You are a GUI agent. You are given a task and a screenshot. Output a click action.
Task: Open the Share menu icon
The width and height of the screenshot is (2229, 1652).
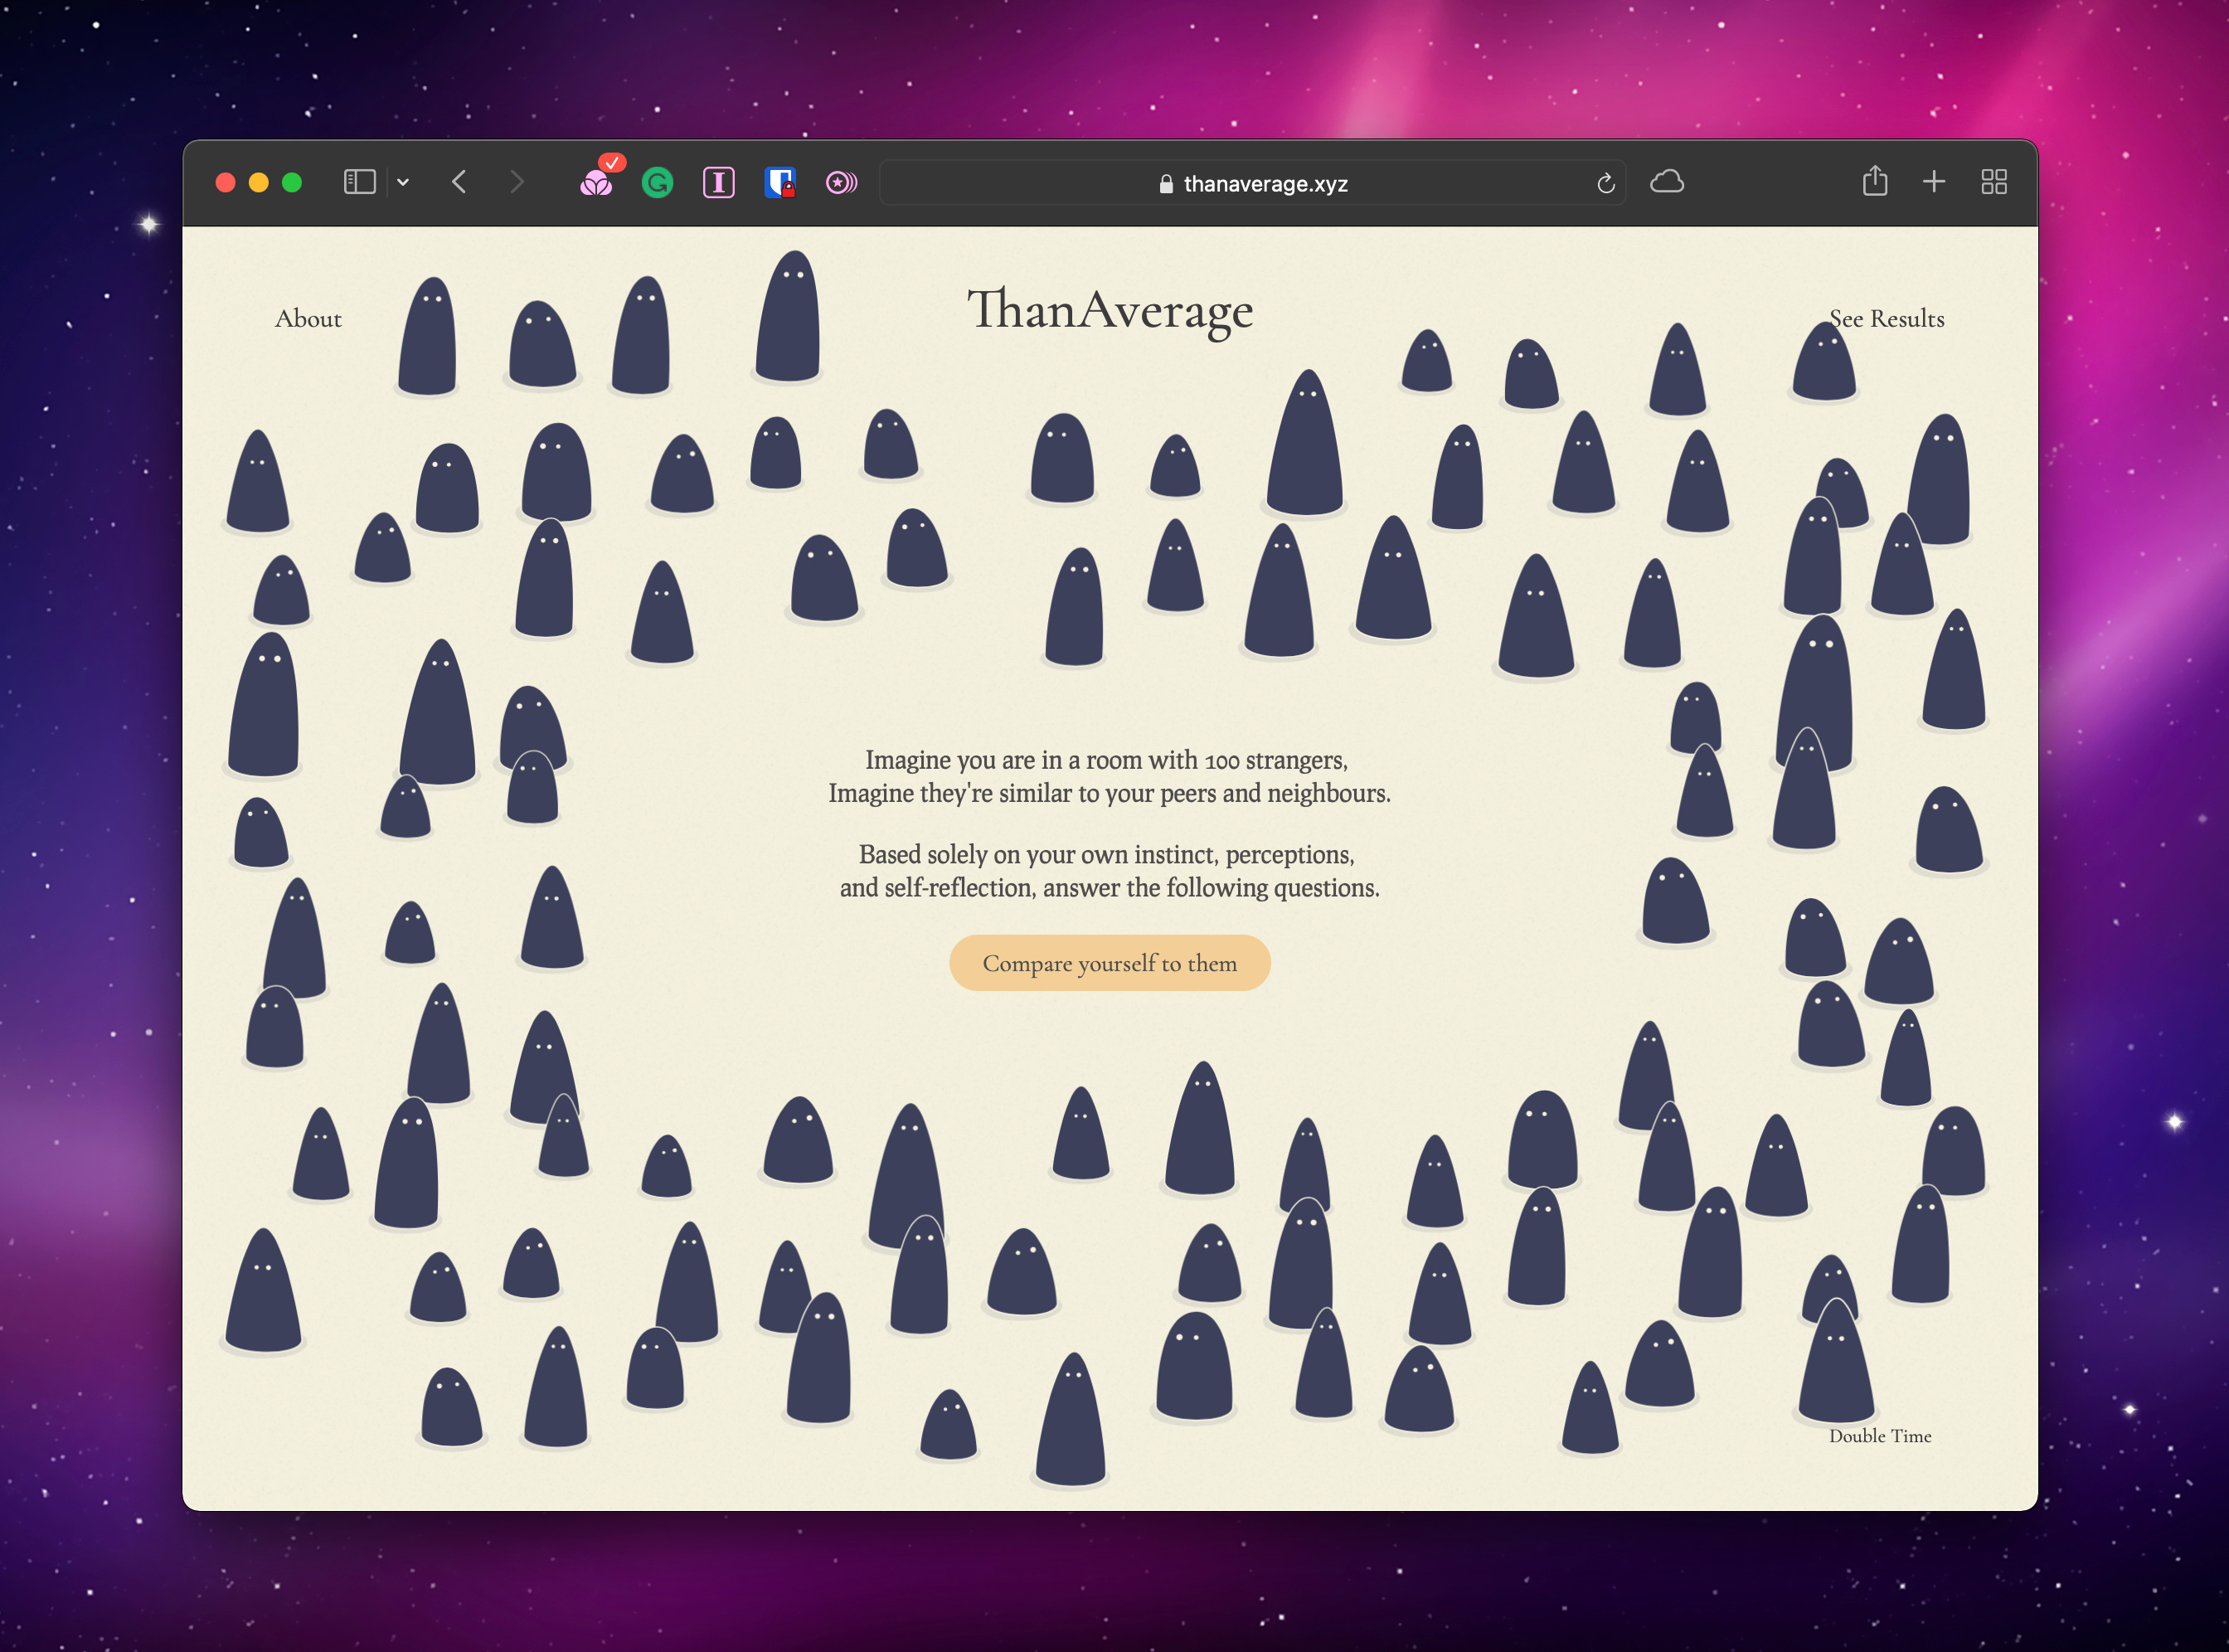(1875, 181)
